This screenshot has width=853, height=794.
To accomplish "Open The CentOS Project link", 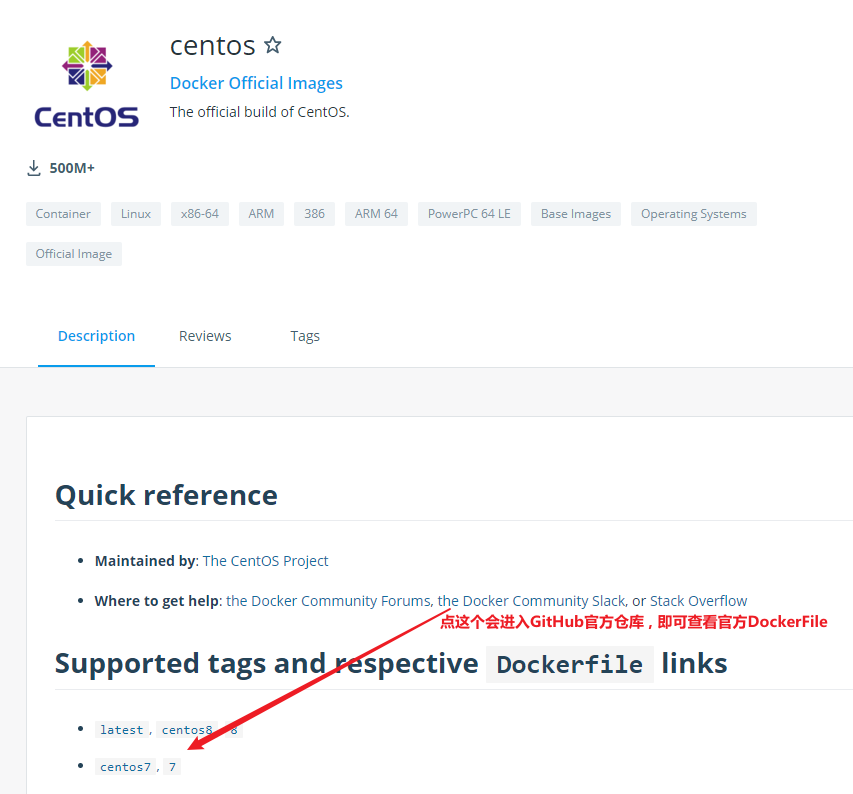I will coord(265,561).
